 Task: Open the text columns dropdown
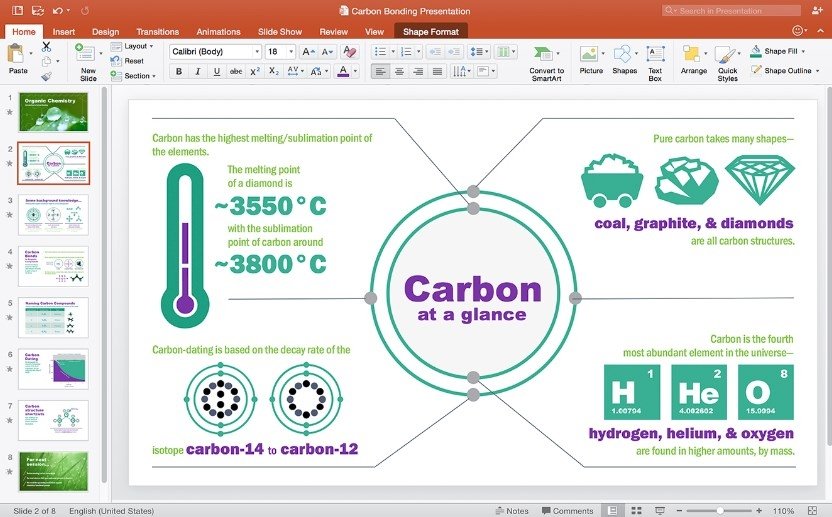pos(506,51)
